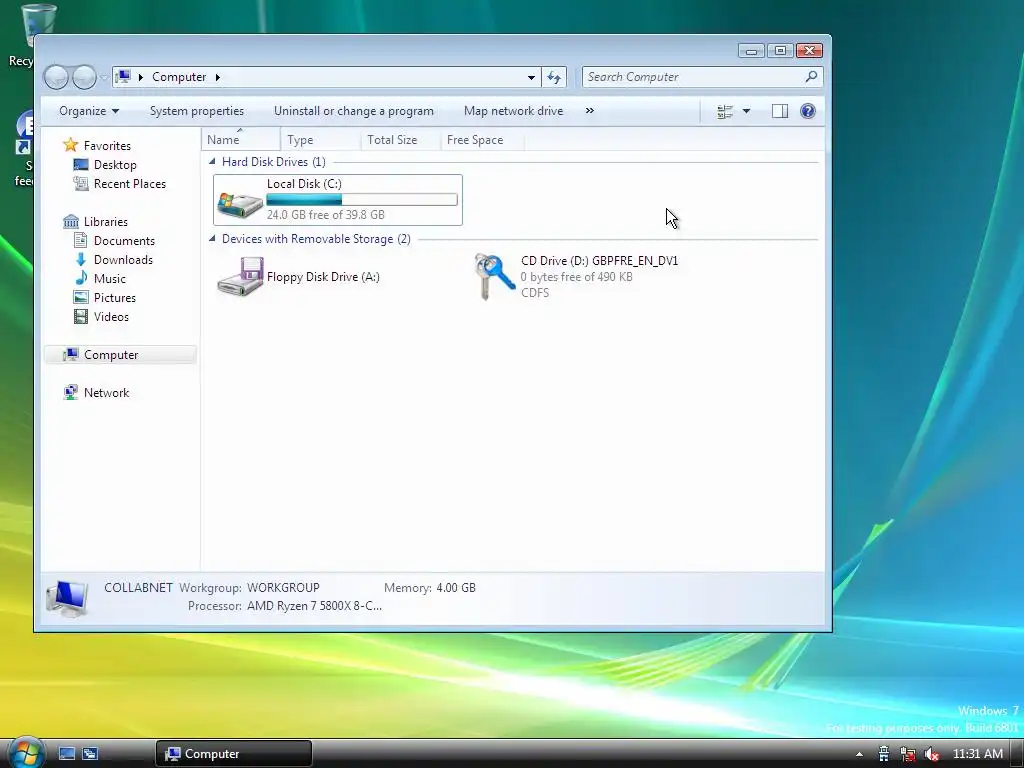Select the CD Drive (D:) keys icon
The width and height of the screenshot is (1024, 768).
click(x=494, y=277)
